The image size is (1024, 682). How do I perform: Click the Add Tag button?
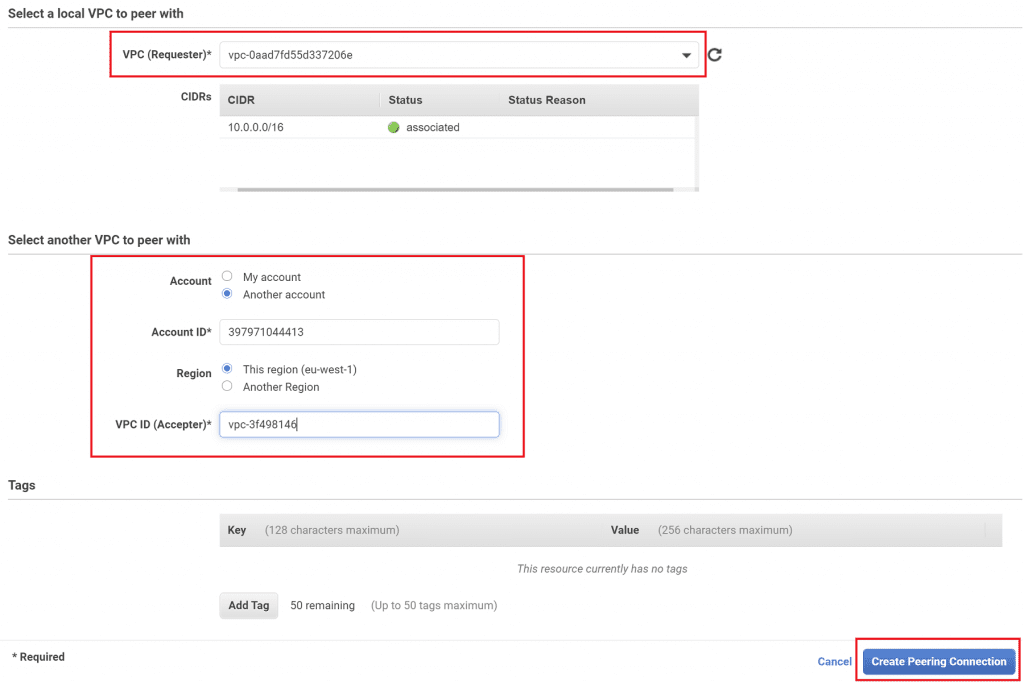click(248, 605)
